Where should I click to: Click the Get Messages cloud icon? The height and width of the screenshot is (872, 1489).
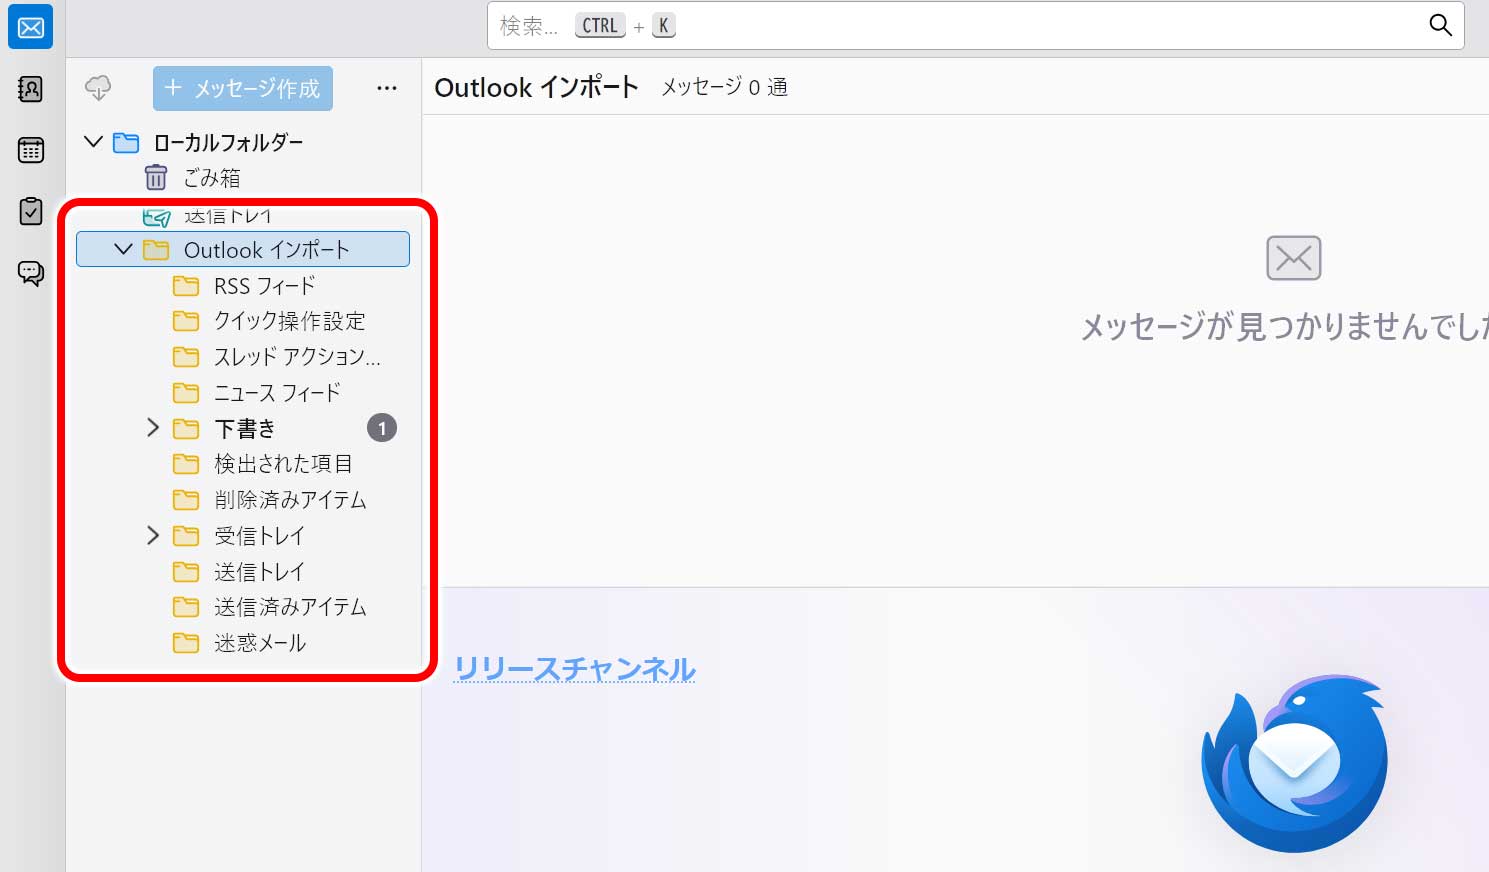[98, 88]
